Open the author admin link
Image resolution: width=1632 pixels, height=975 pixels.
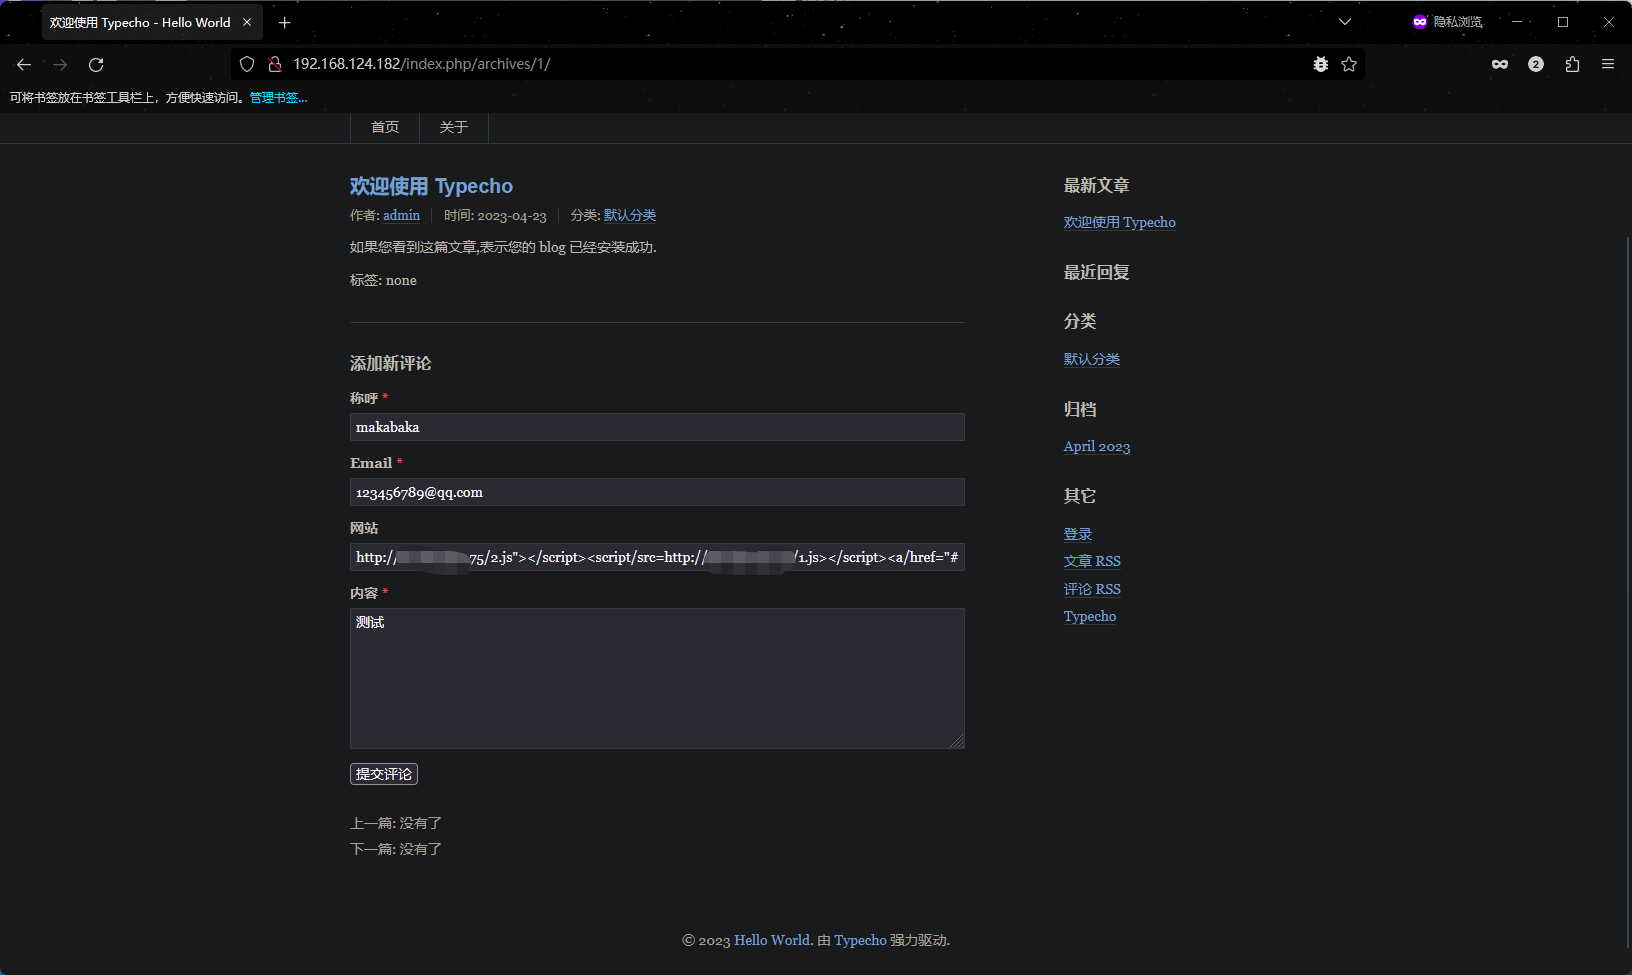coord(401,215)
